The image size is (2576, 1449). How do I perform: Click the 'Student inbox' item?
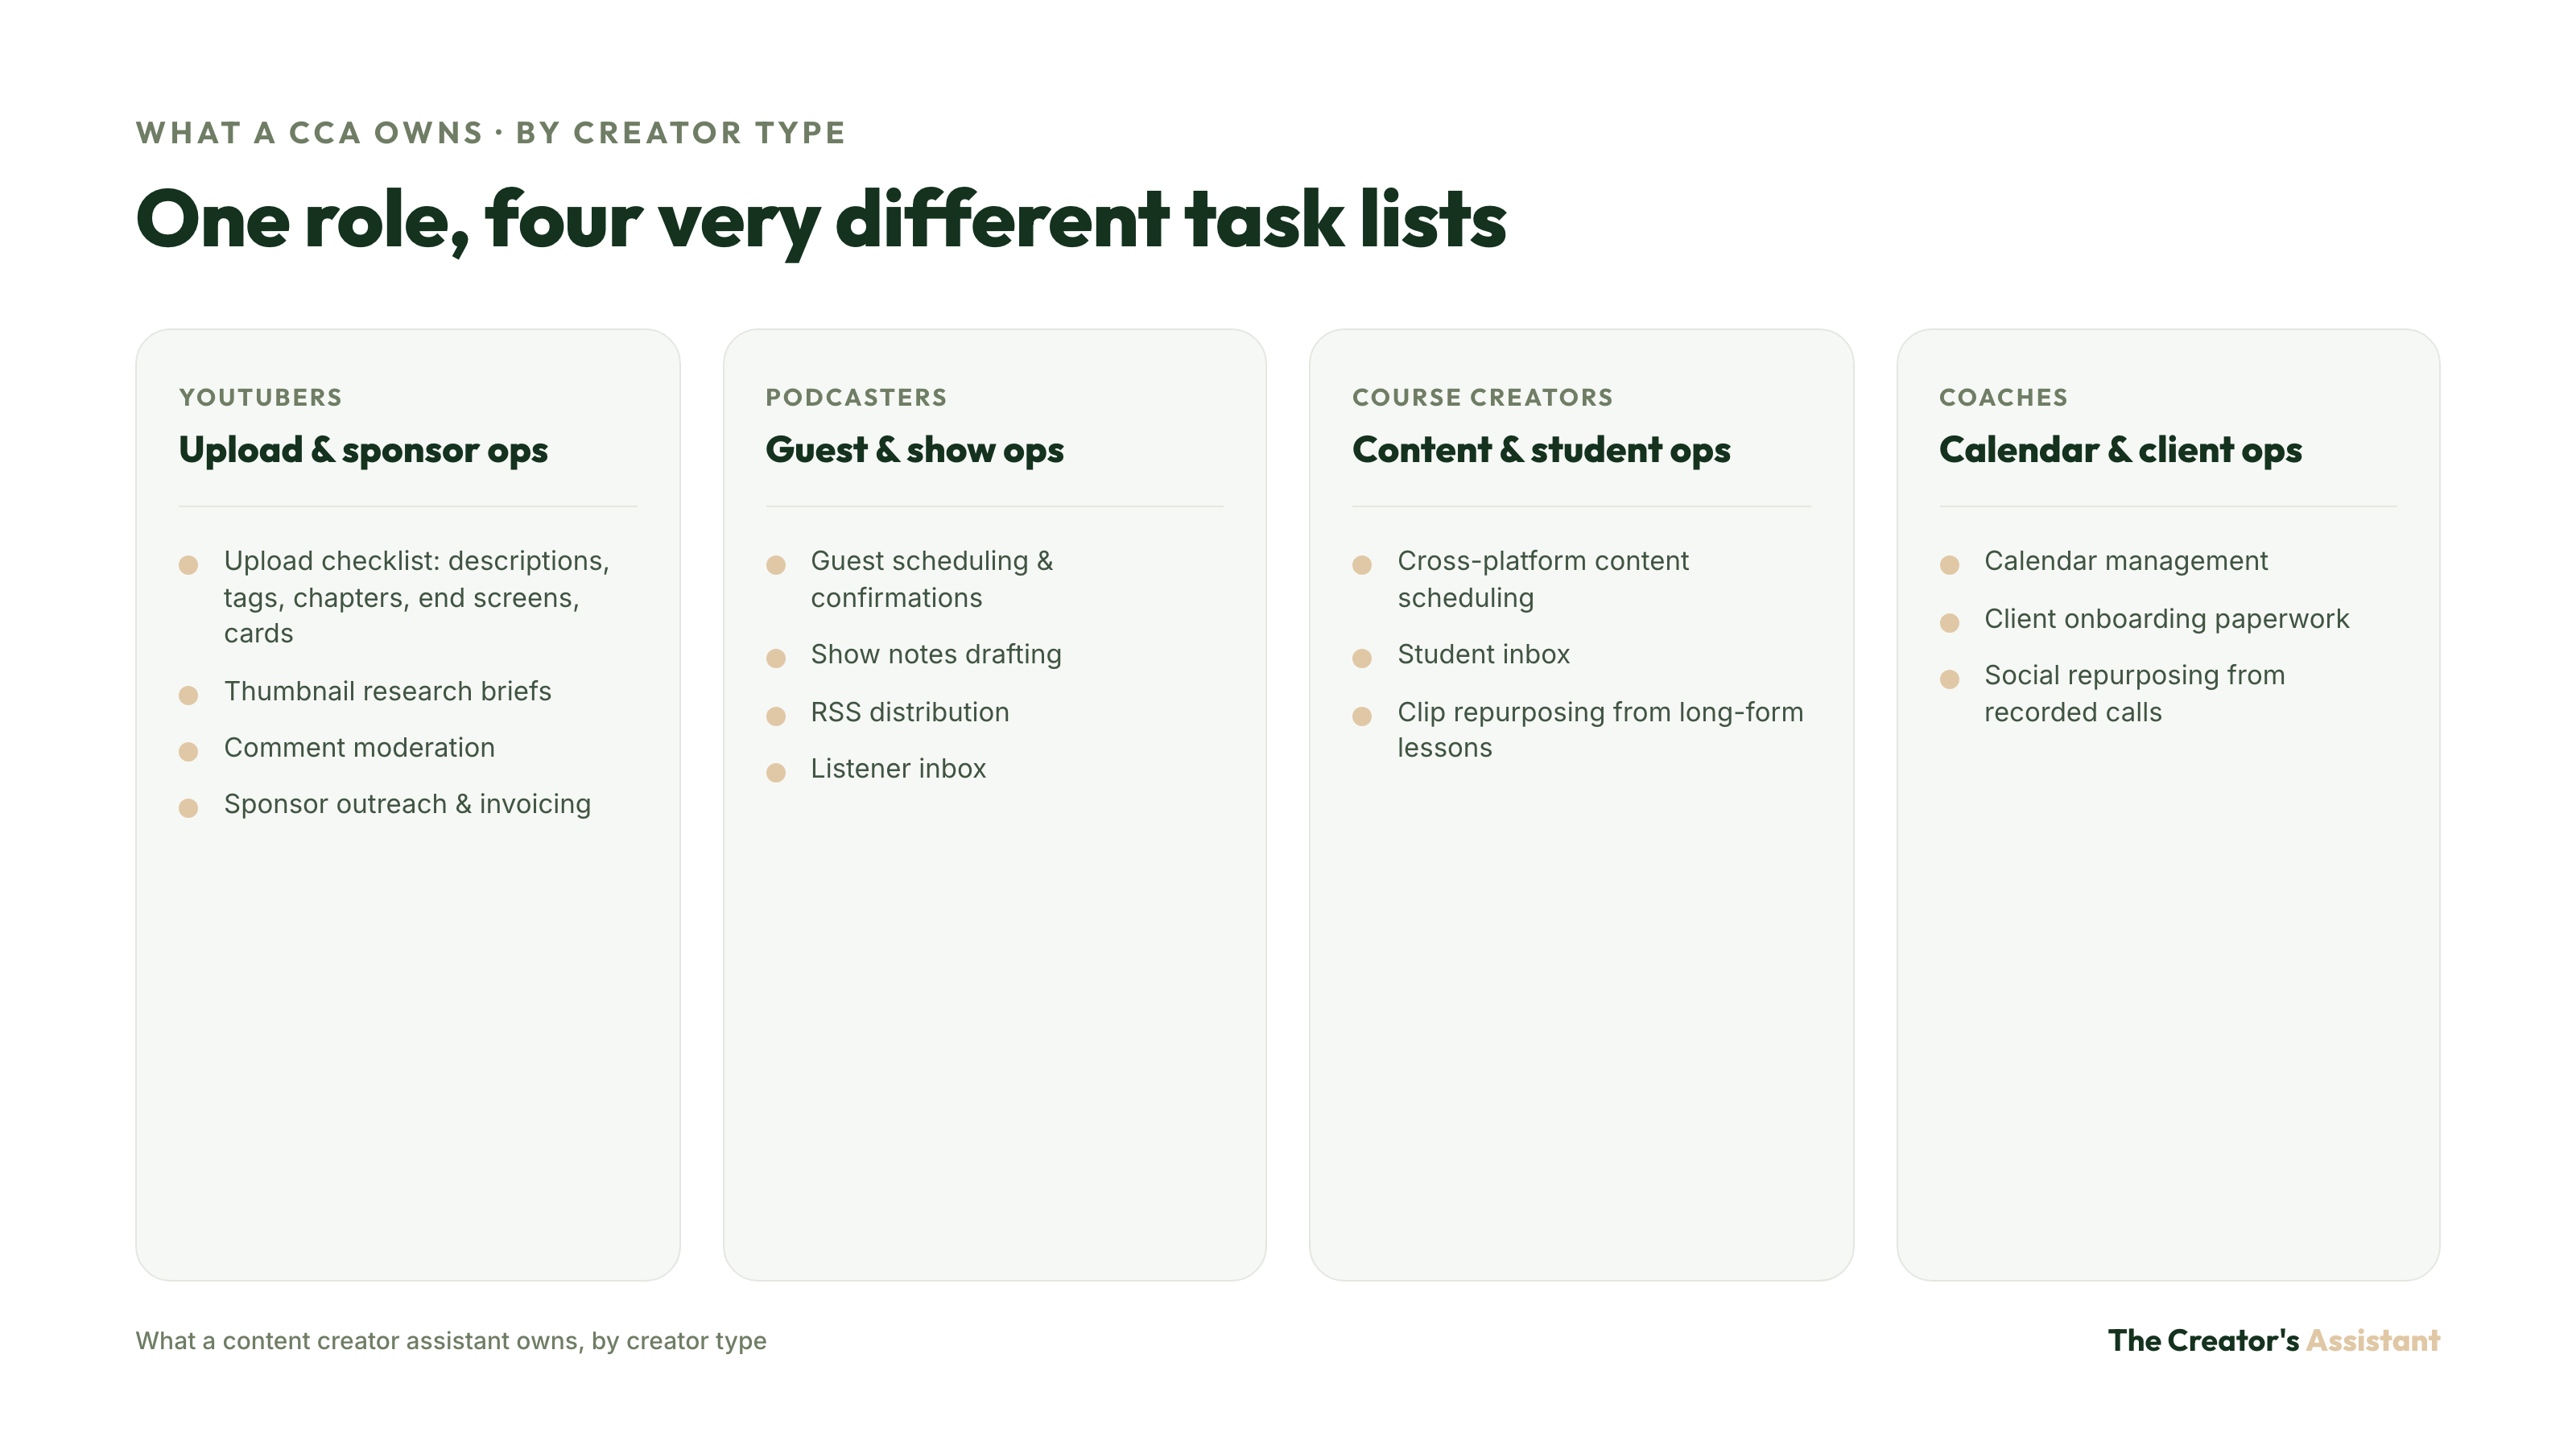click(1484, 654)
